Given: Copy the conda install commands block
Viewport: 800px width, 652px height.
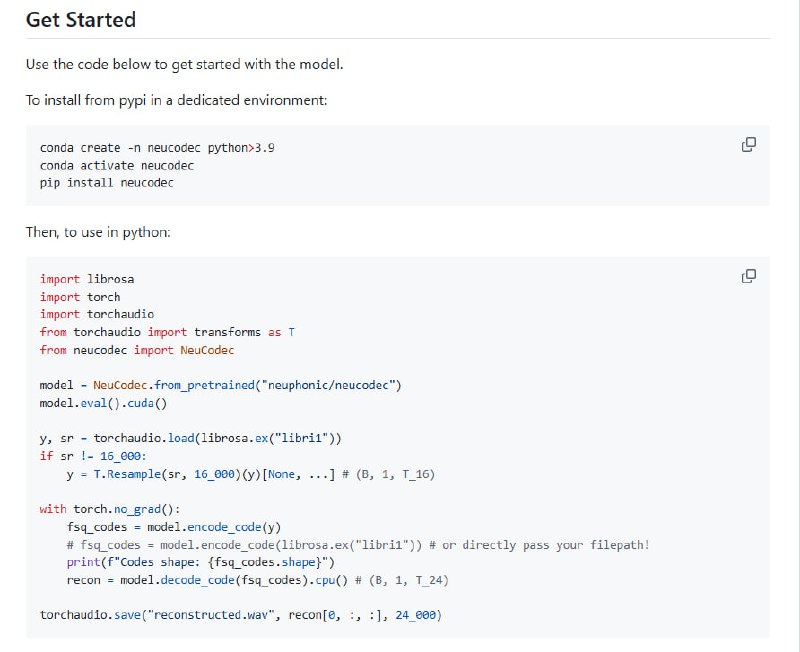Looking at the screenshot, I should click(x=748, y=145).
